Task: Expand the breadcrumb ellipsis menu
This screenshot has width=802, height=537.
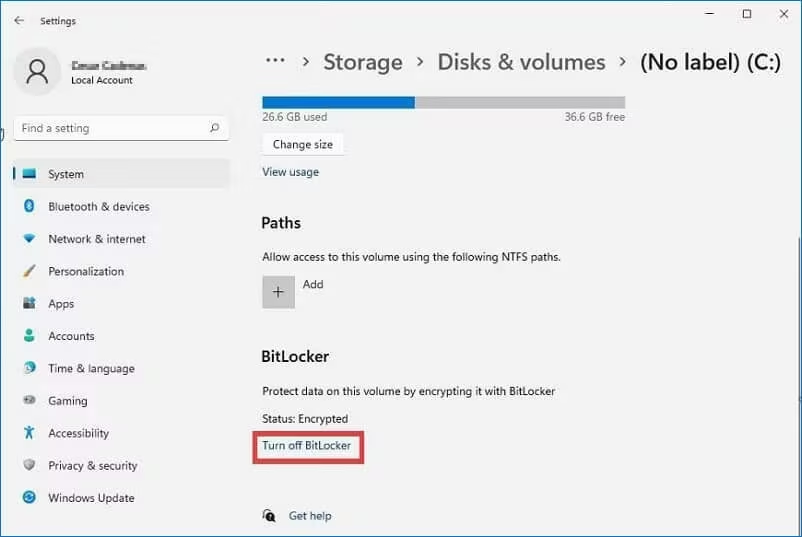Action: 275,61
